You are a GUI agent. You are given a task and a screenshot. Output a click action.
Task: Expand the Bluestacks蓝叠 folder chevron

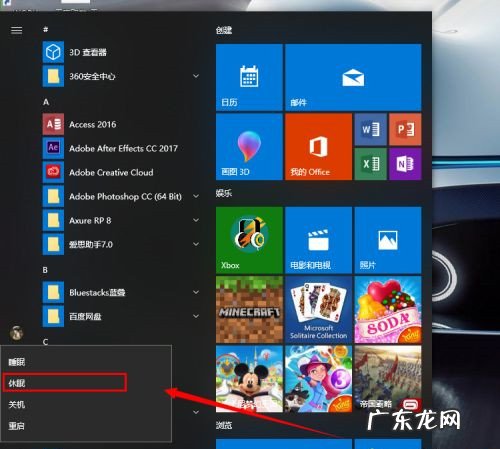[196, 292]
